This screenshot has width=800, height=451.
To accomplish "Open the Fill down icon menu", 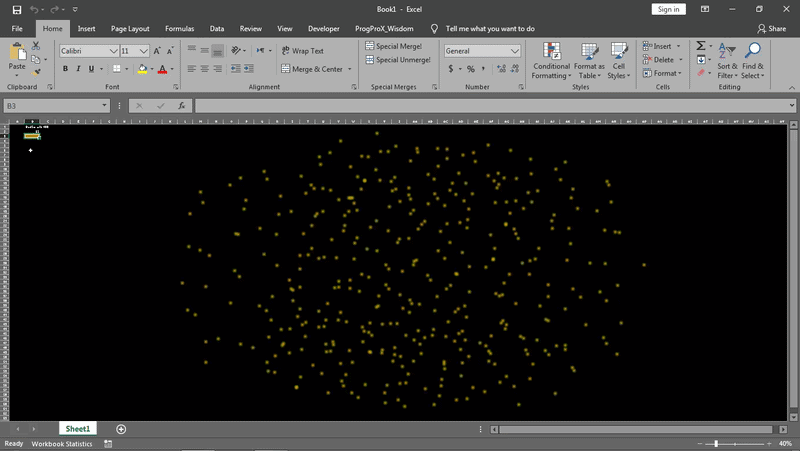I will point(702,60).
